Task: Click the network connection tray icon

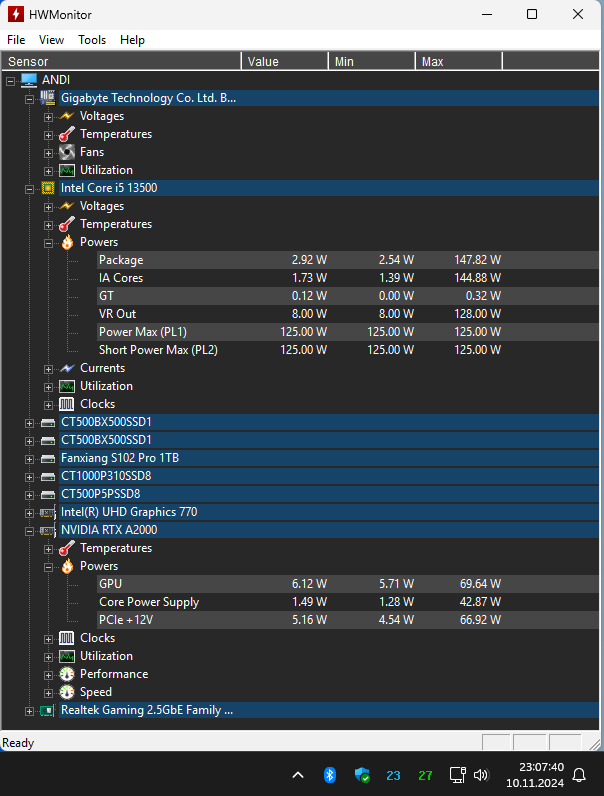Action: pyautogui.click(x=457, y=775)
